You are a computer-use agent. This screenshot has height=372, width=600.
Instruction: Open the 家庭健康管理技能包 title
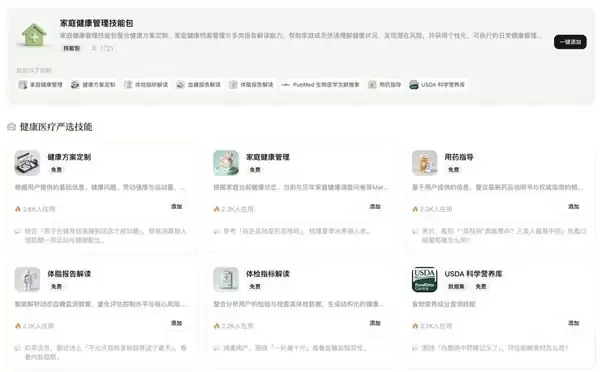click(x=96, y=23)
